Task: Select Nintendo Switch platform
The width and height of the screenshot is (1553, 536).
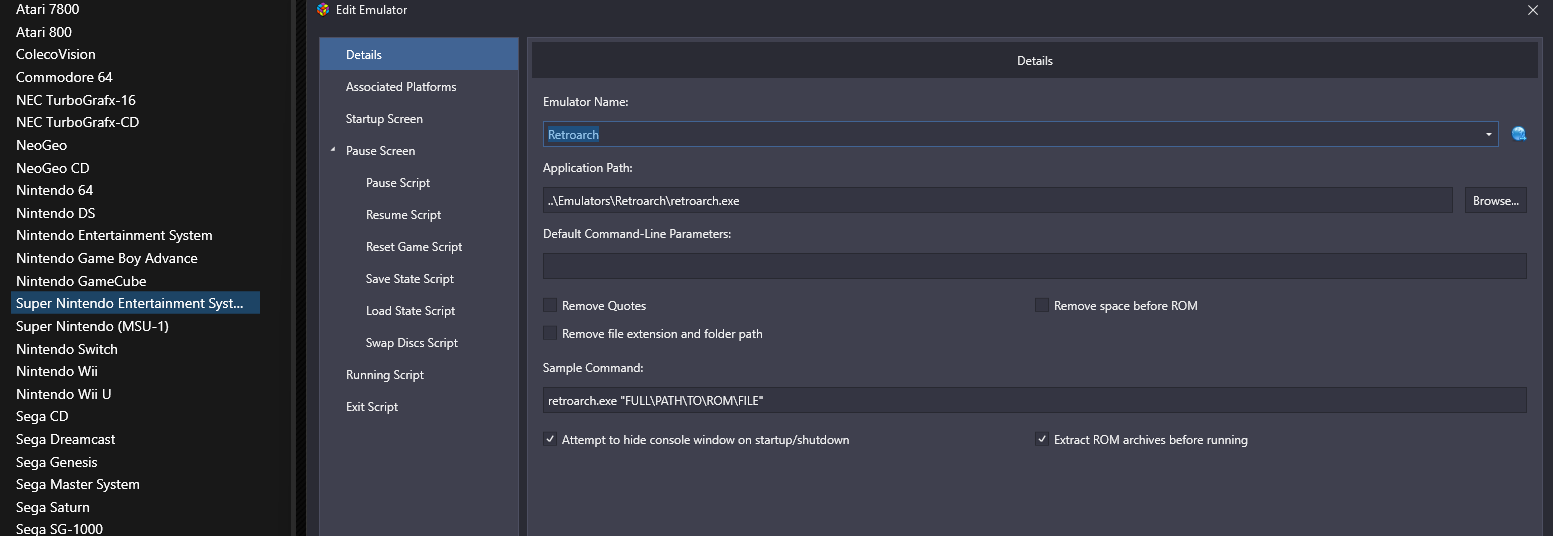Action: point(67,349)
